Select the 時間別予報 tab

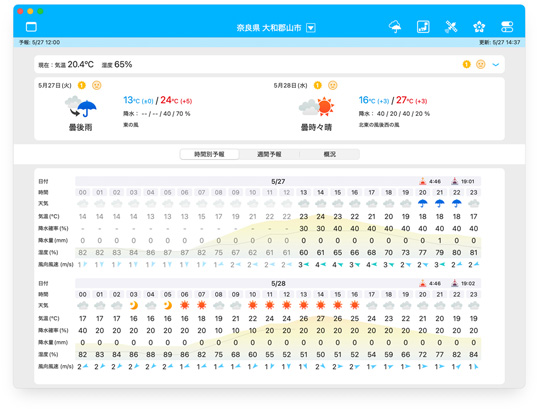click(x=209, y=154)
